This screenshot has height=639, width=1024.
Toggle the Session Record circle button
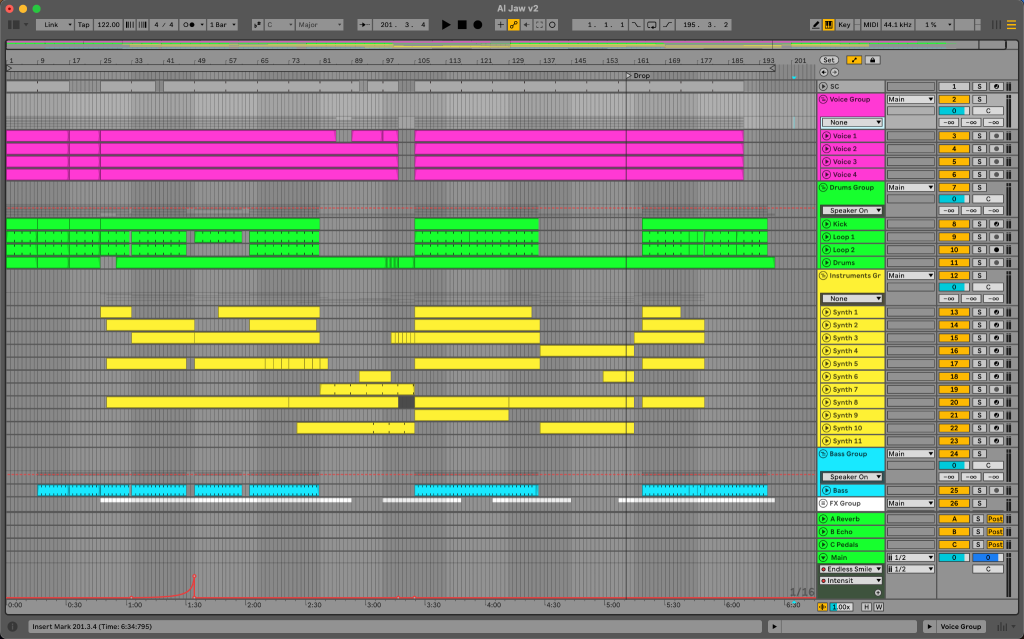(552, 25)
